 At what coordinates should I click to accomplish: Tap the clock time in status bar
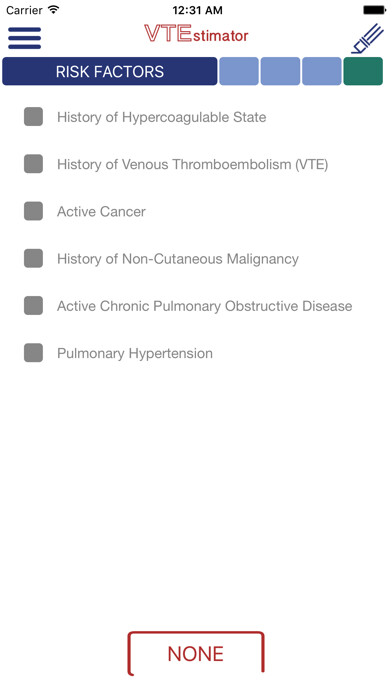click(197, 9)
